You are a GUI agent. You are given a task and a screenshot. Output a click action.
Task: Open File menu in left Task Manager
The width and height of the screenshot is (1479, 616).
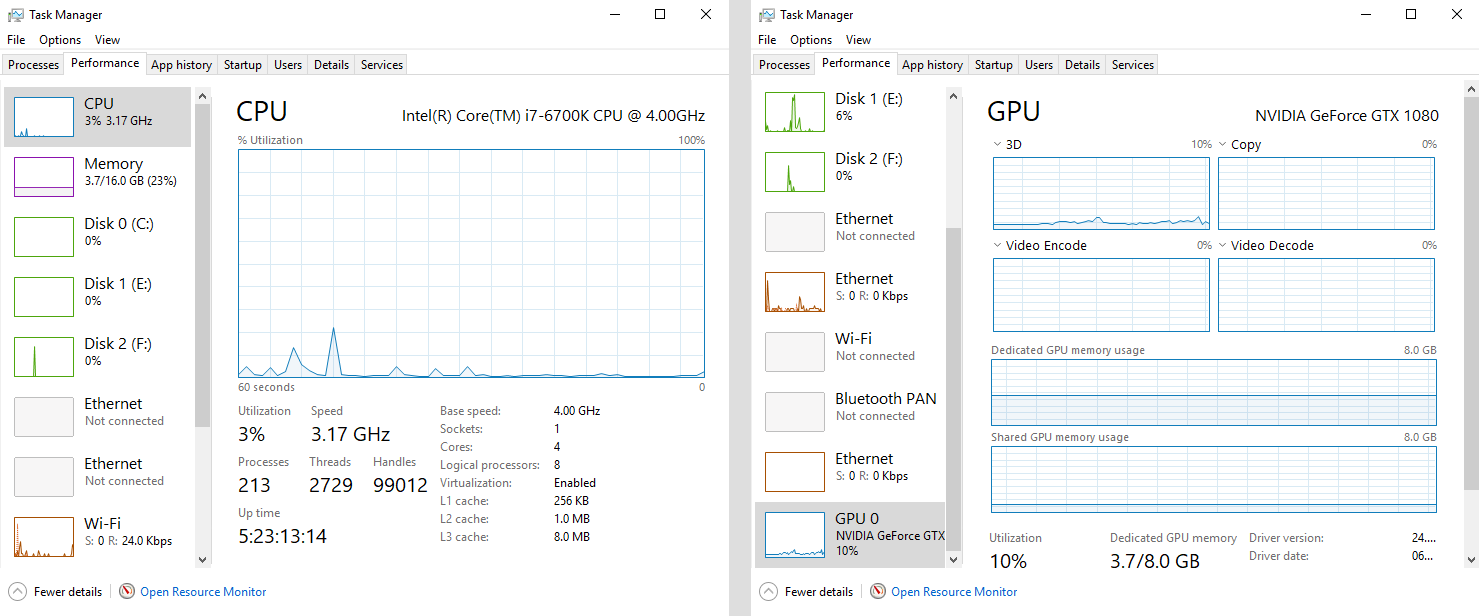pos(16,40)
